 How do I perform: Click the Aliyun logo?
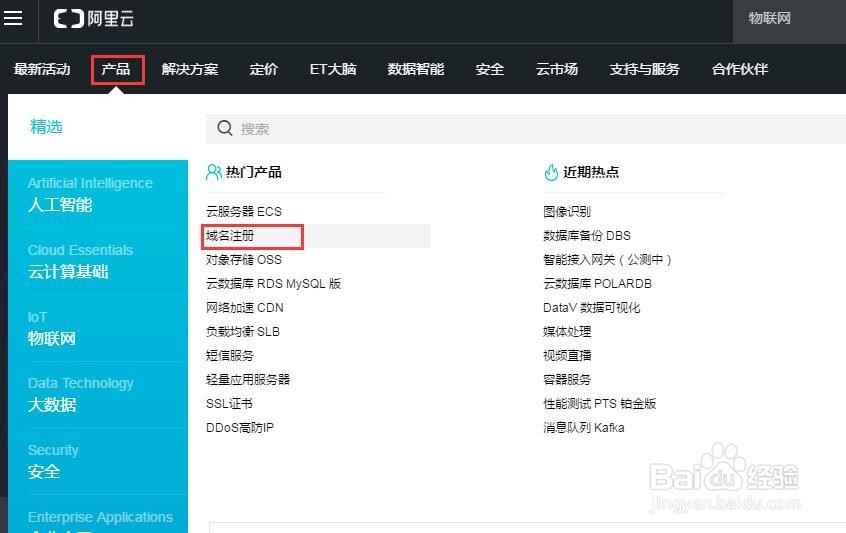coord(94,19)
